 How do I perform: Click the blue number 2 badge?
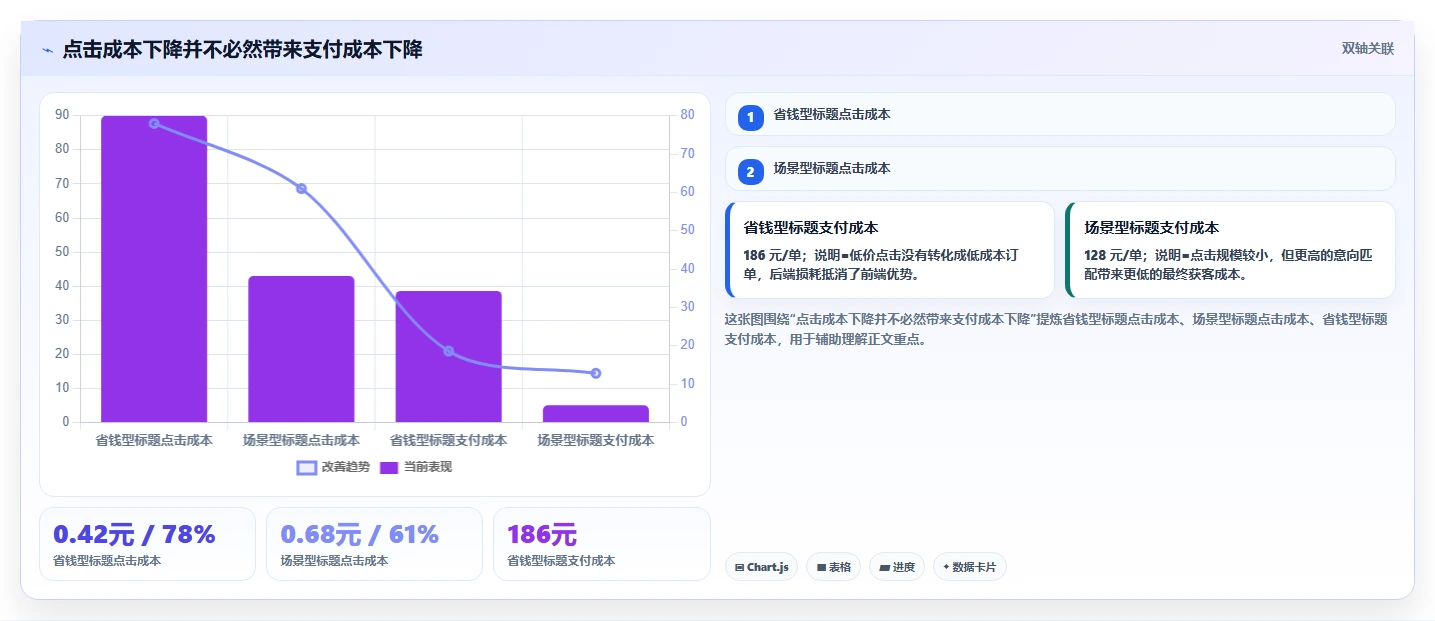coord(750,171)
